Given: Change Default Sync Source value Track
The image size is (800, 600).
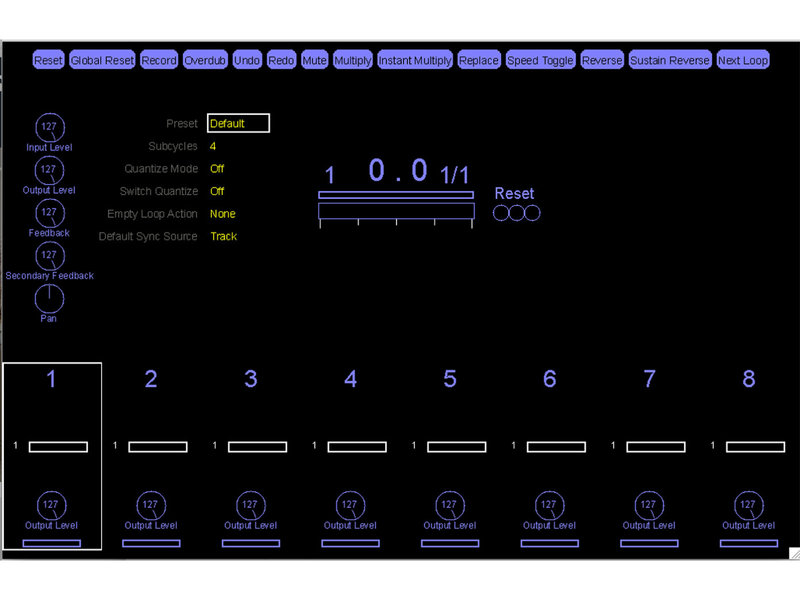Looking at the screenshot, I should tap(223, 237).
